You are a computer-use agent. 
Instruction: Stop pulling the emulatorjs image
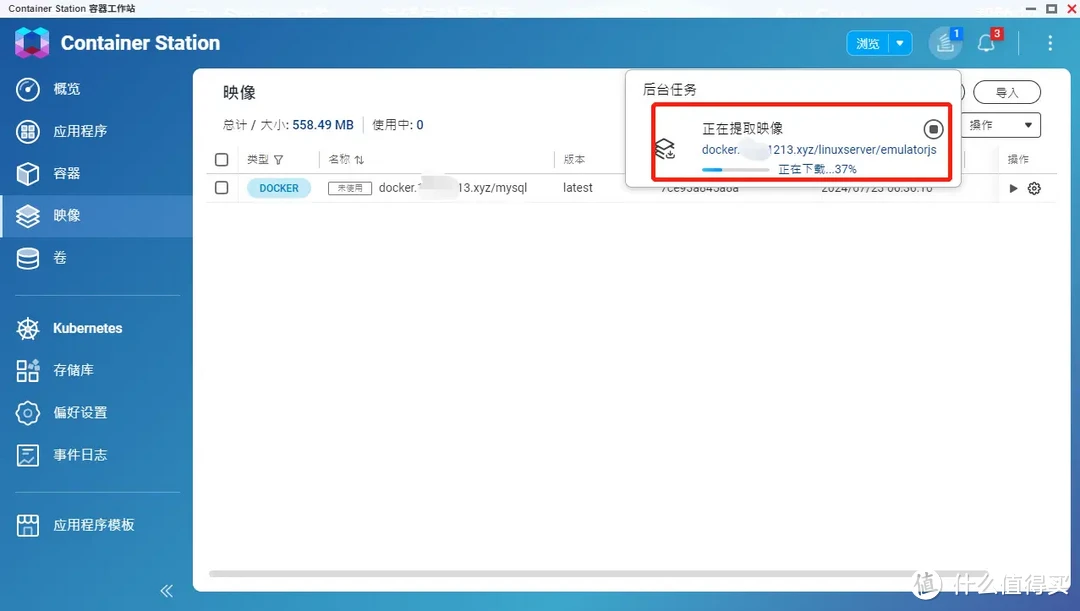[933, 128]
